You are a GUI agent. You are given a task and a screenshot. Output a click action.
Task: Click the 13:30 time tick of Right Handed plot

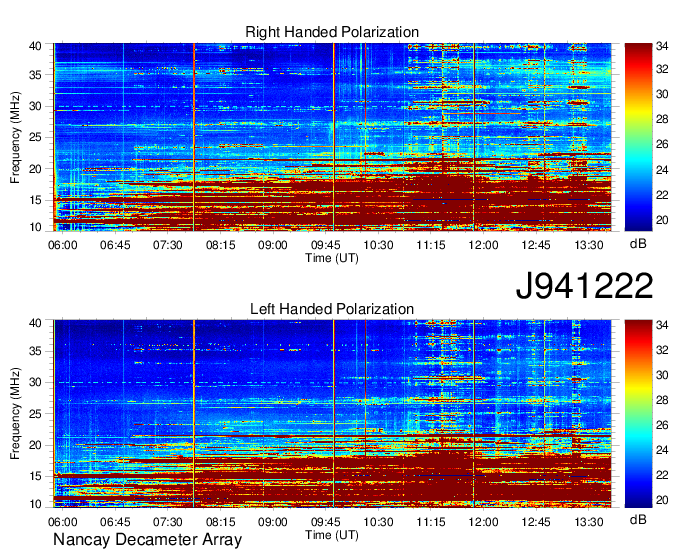coord(588,245)
